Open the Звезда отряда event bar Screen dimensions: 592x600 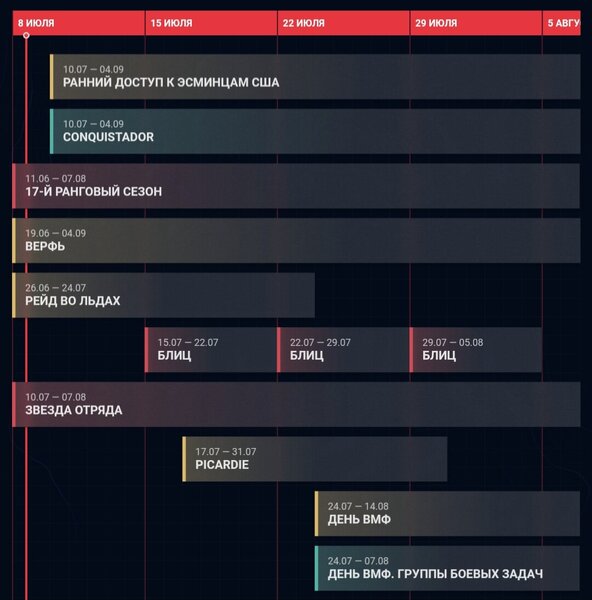(296, 404)
